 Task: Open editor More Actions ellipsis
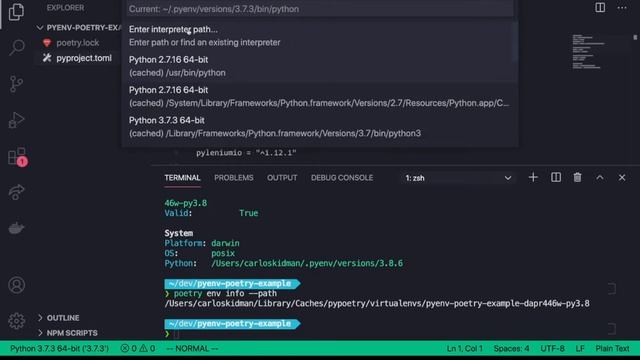(622, 7)
